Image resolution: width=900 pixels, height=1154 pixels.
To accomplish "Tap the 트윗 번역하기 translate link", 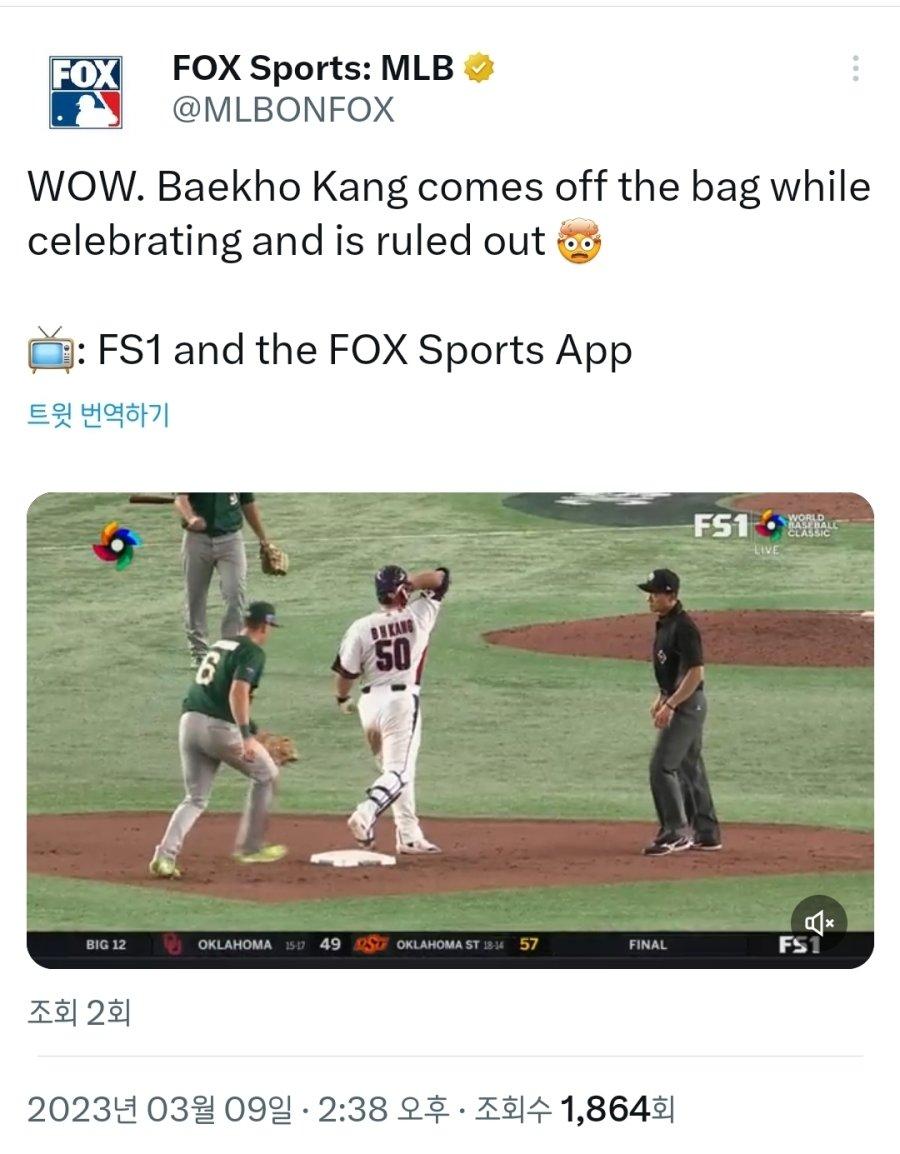I will point(99,414).
